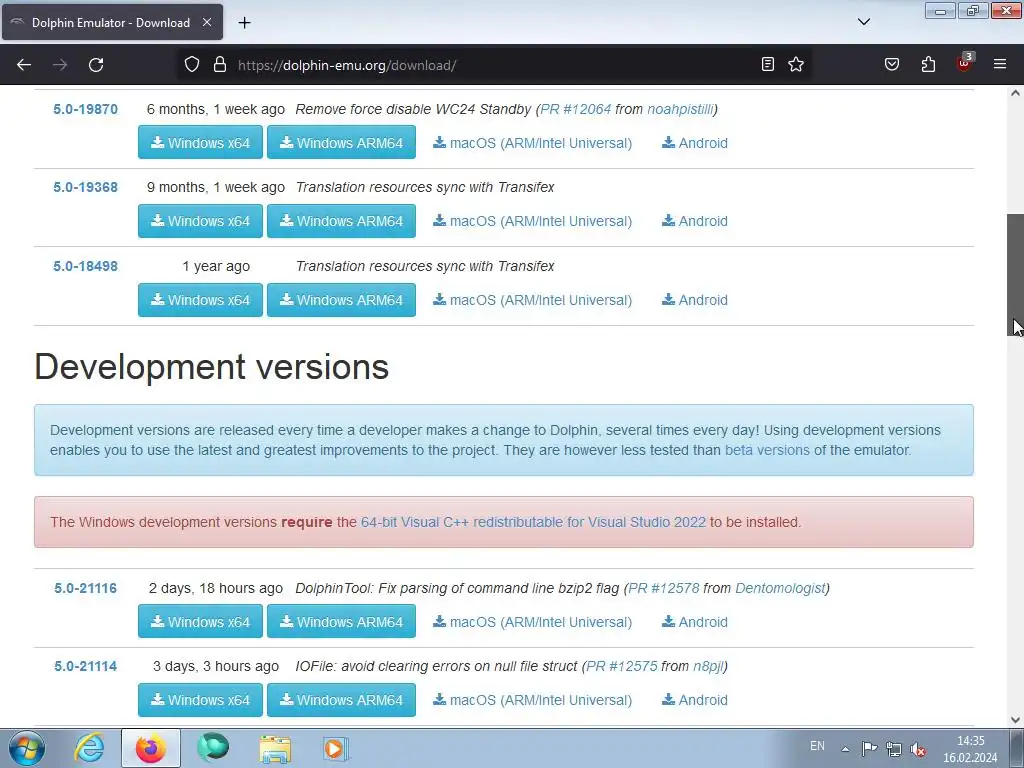Download Windows ARM64 build of 5.0-21116
The height and width of the screenshot is (768, 1024).
342,621
